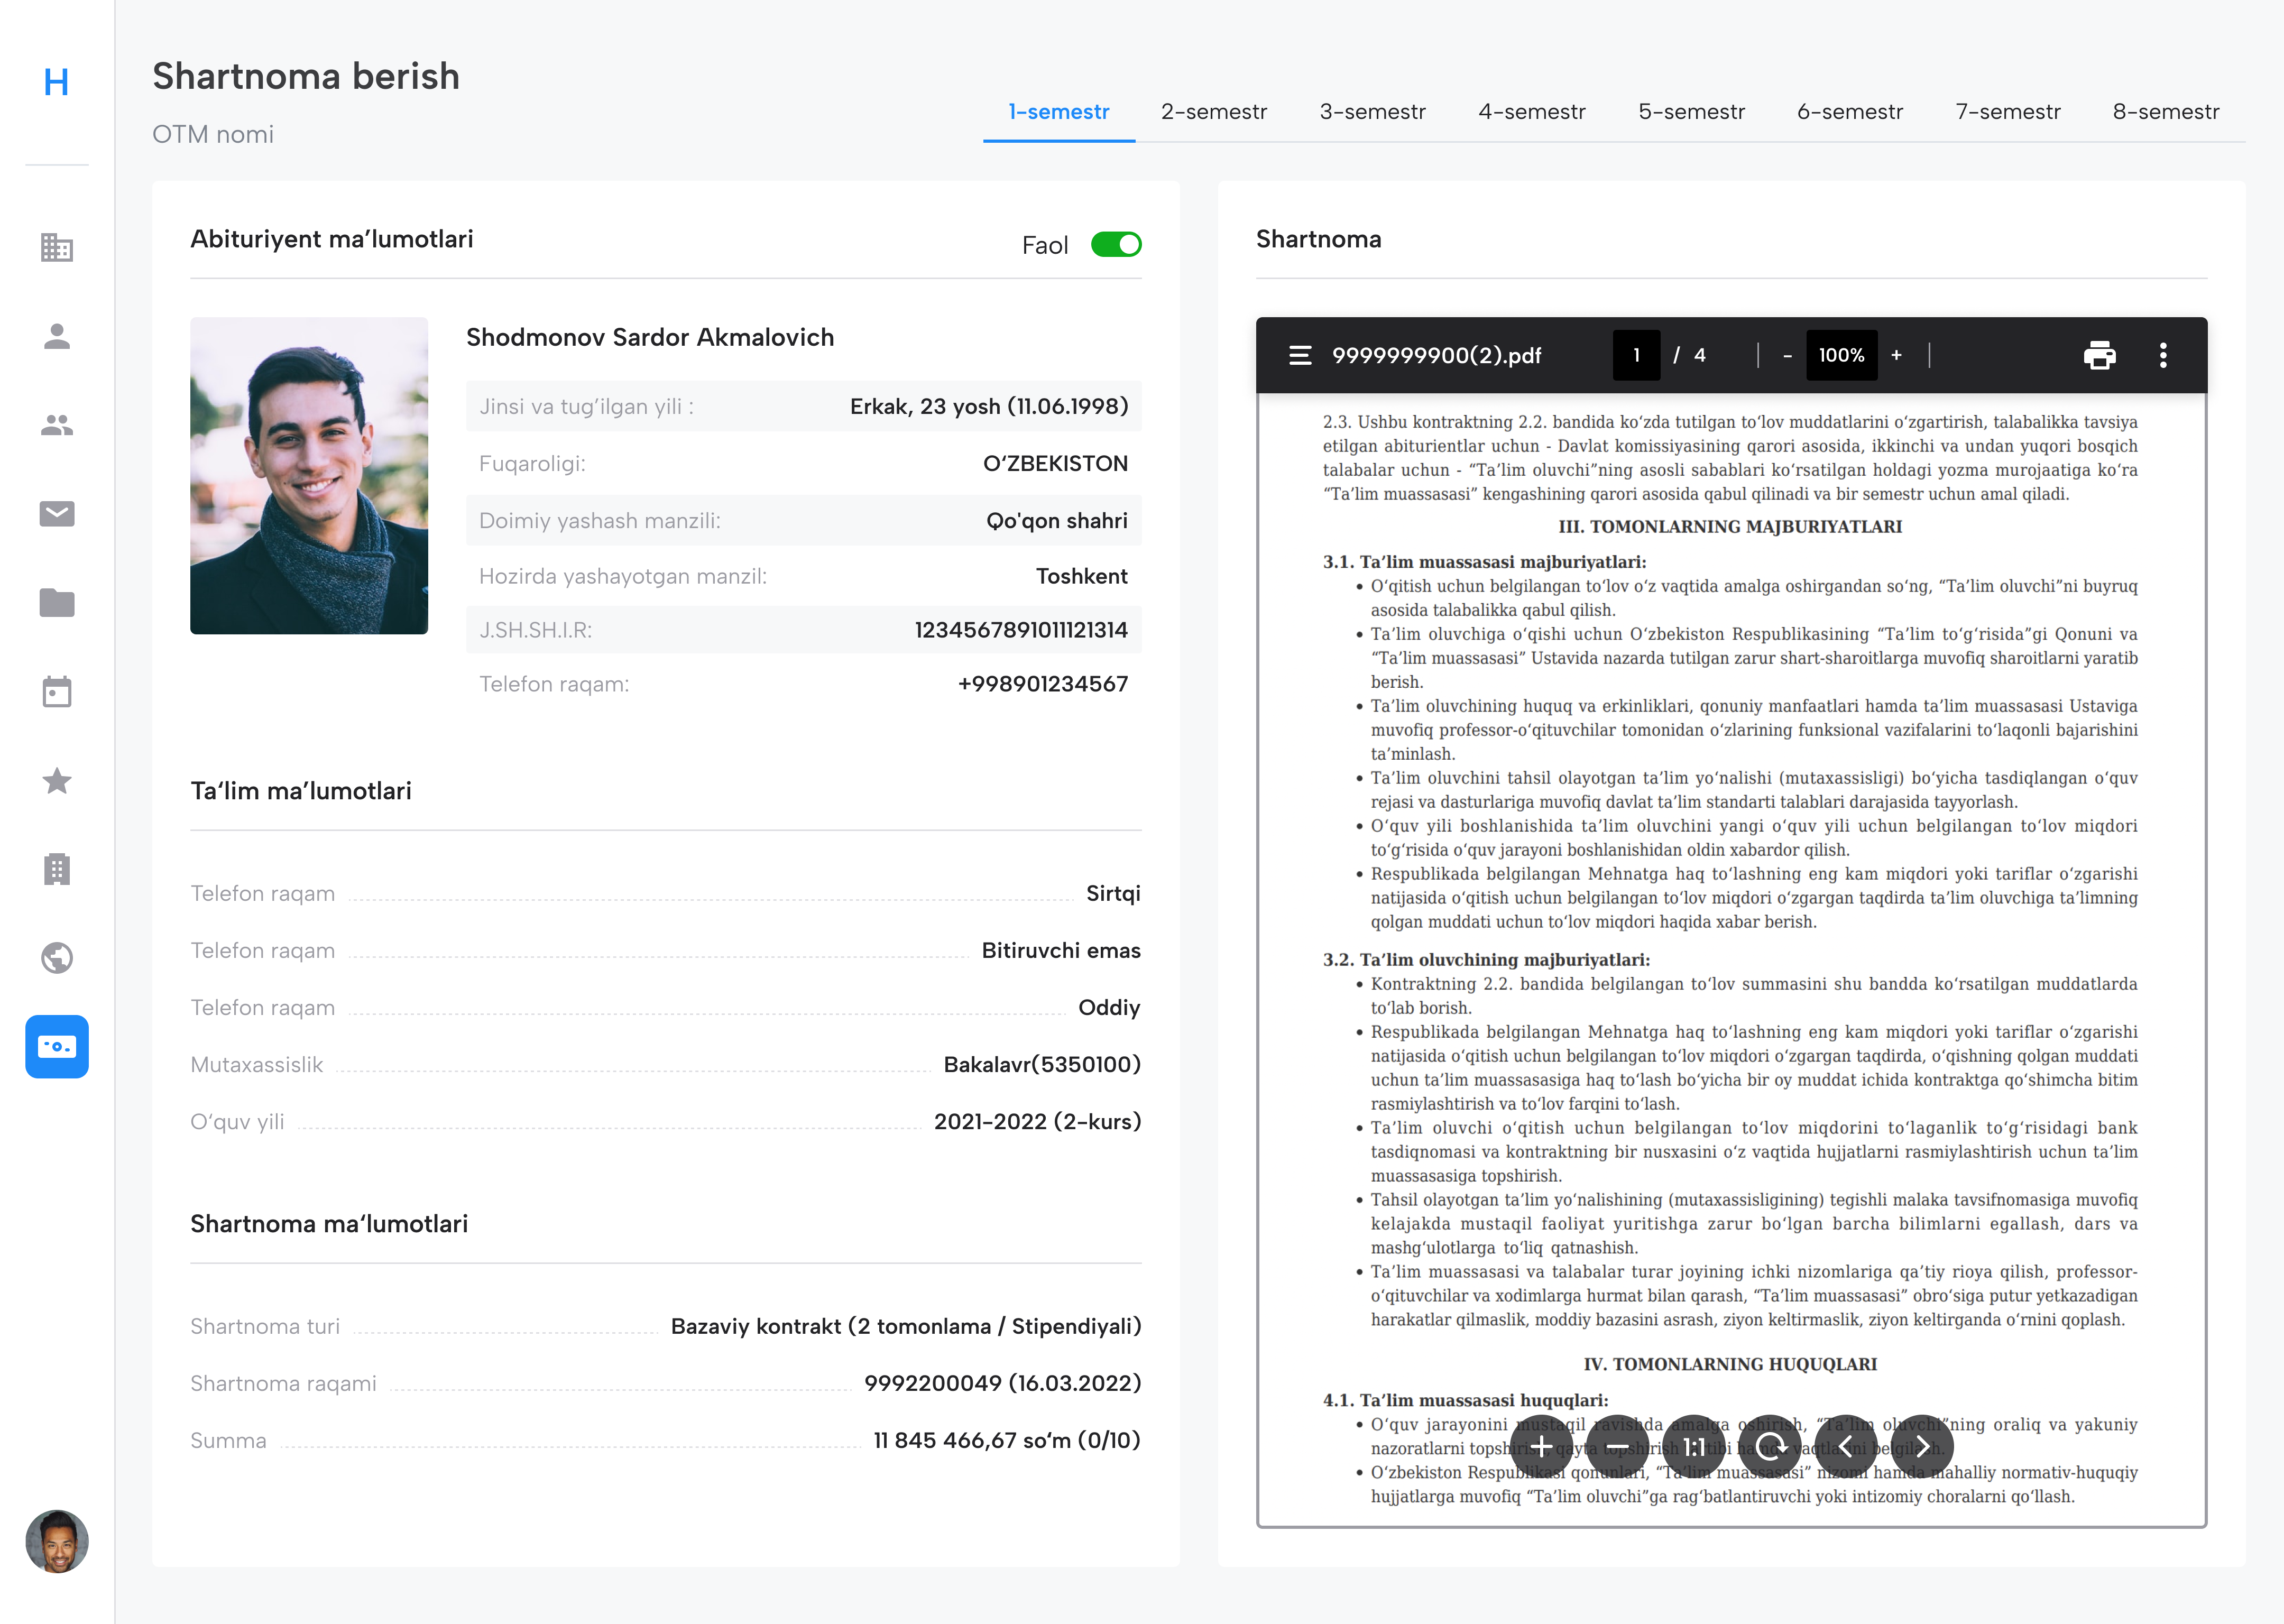2284x1624 pixels.
Task: Click floating zoom in plus button
Action: [1541, 1446]
